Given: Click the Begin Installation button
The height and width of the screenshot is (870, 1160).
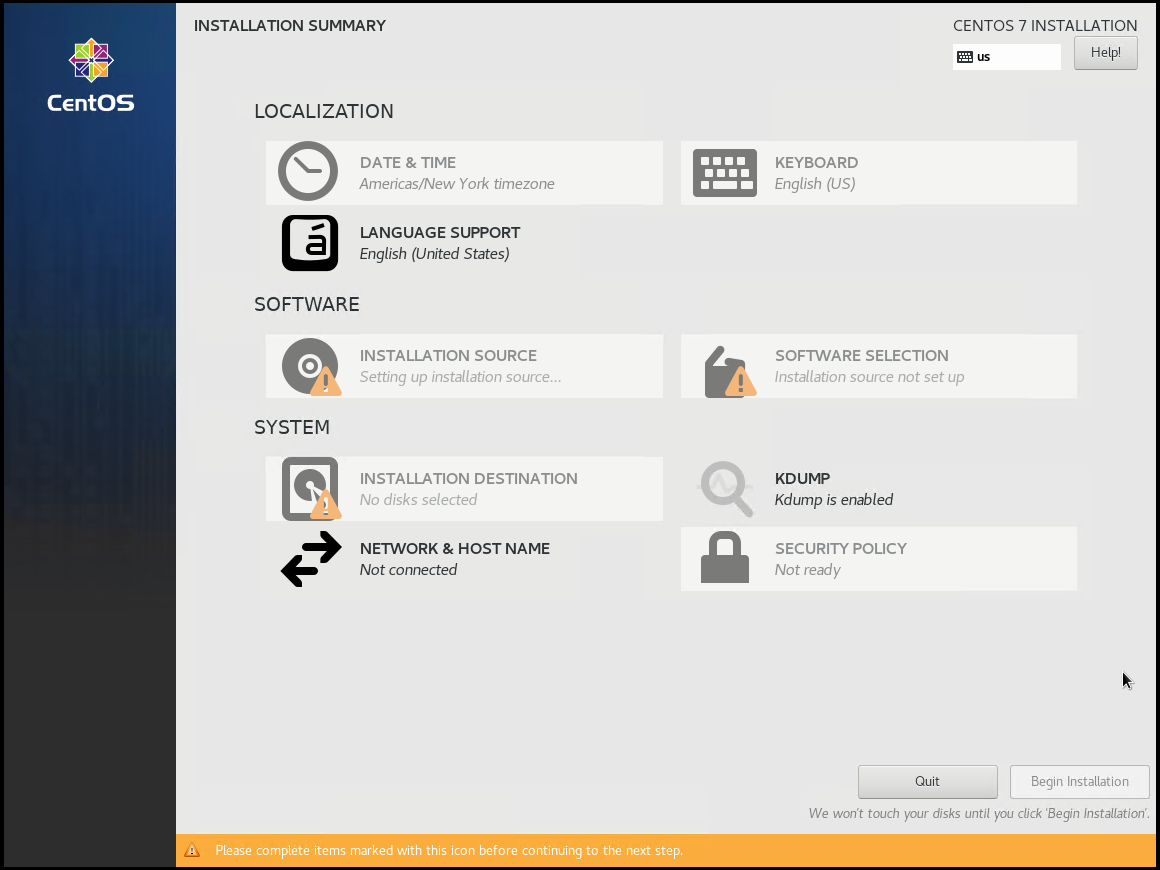Looking at the screenshot, I should click(1079, 781).
